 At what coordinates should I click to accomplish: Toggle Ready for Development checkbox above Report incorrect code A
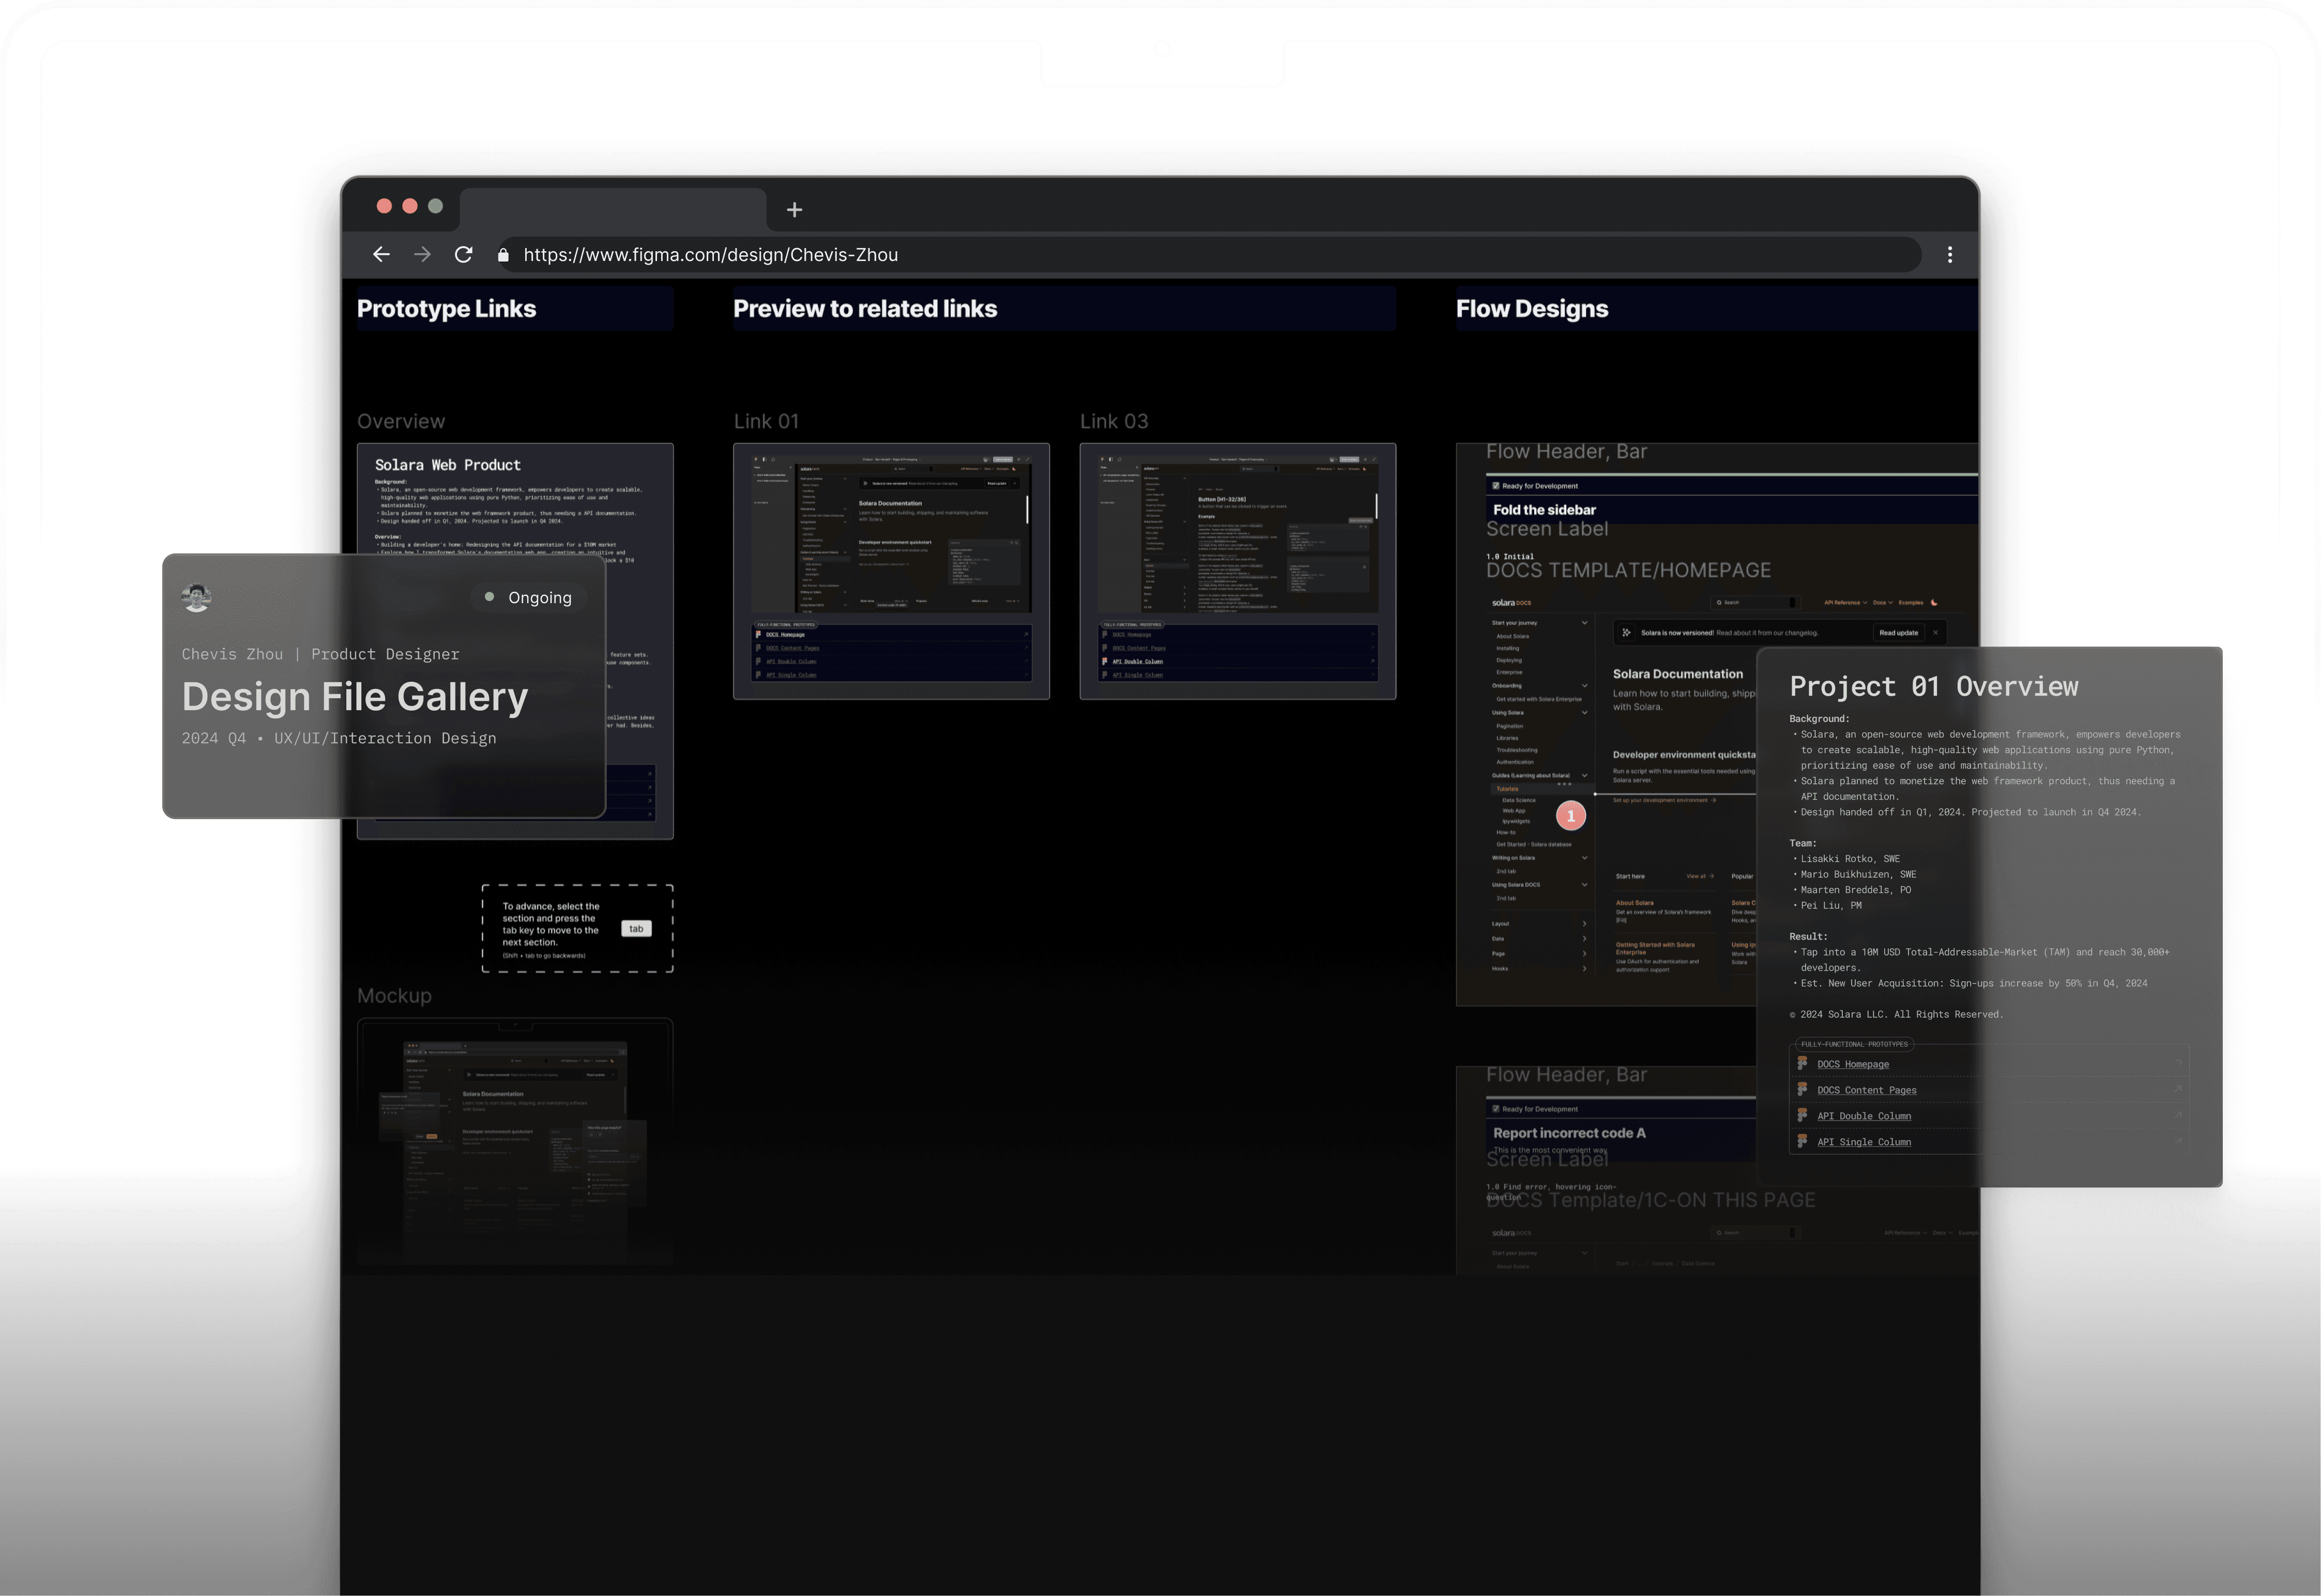click(1496, 1109)
